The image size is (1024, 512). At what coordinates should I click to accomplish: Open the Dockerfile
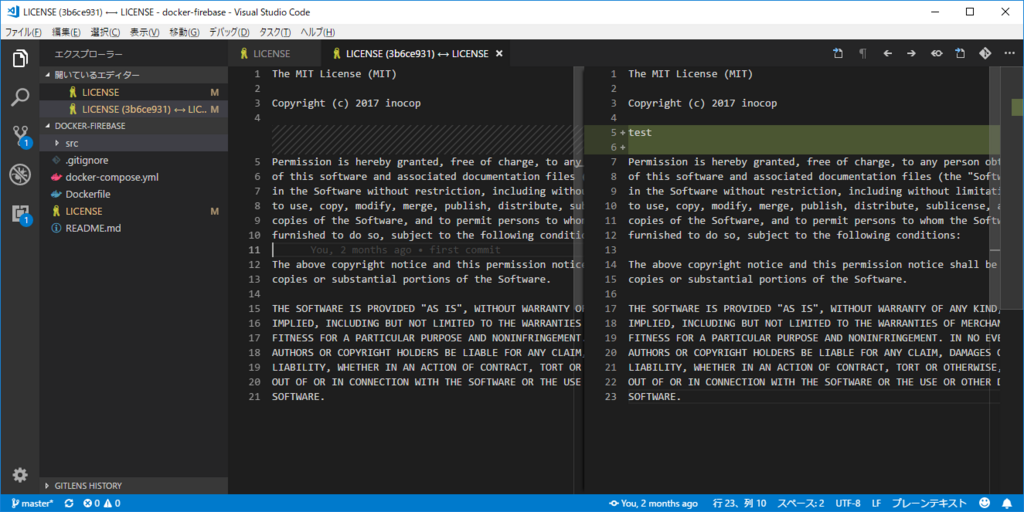tap(134, 194)
